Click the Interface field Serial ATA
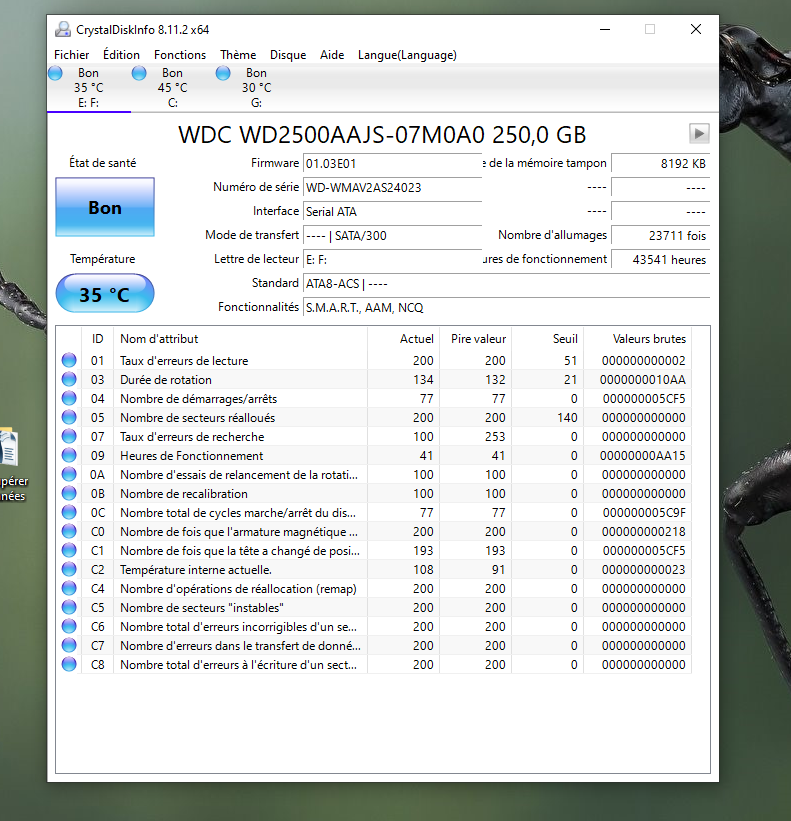This screenshot has height=821, width=791. pos(392,212)
